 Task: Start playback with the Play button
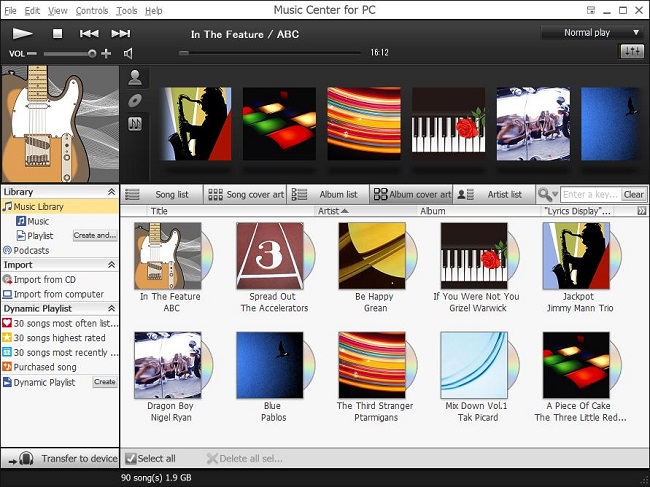(x=22, y=34)
